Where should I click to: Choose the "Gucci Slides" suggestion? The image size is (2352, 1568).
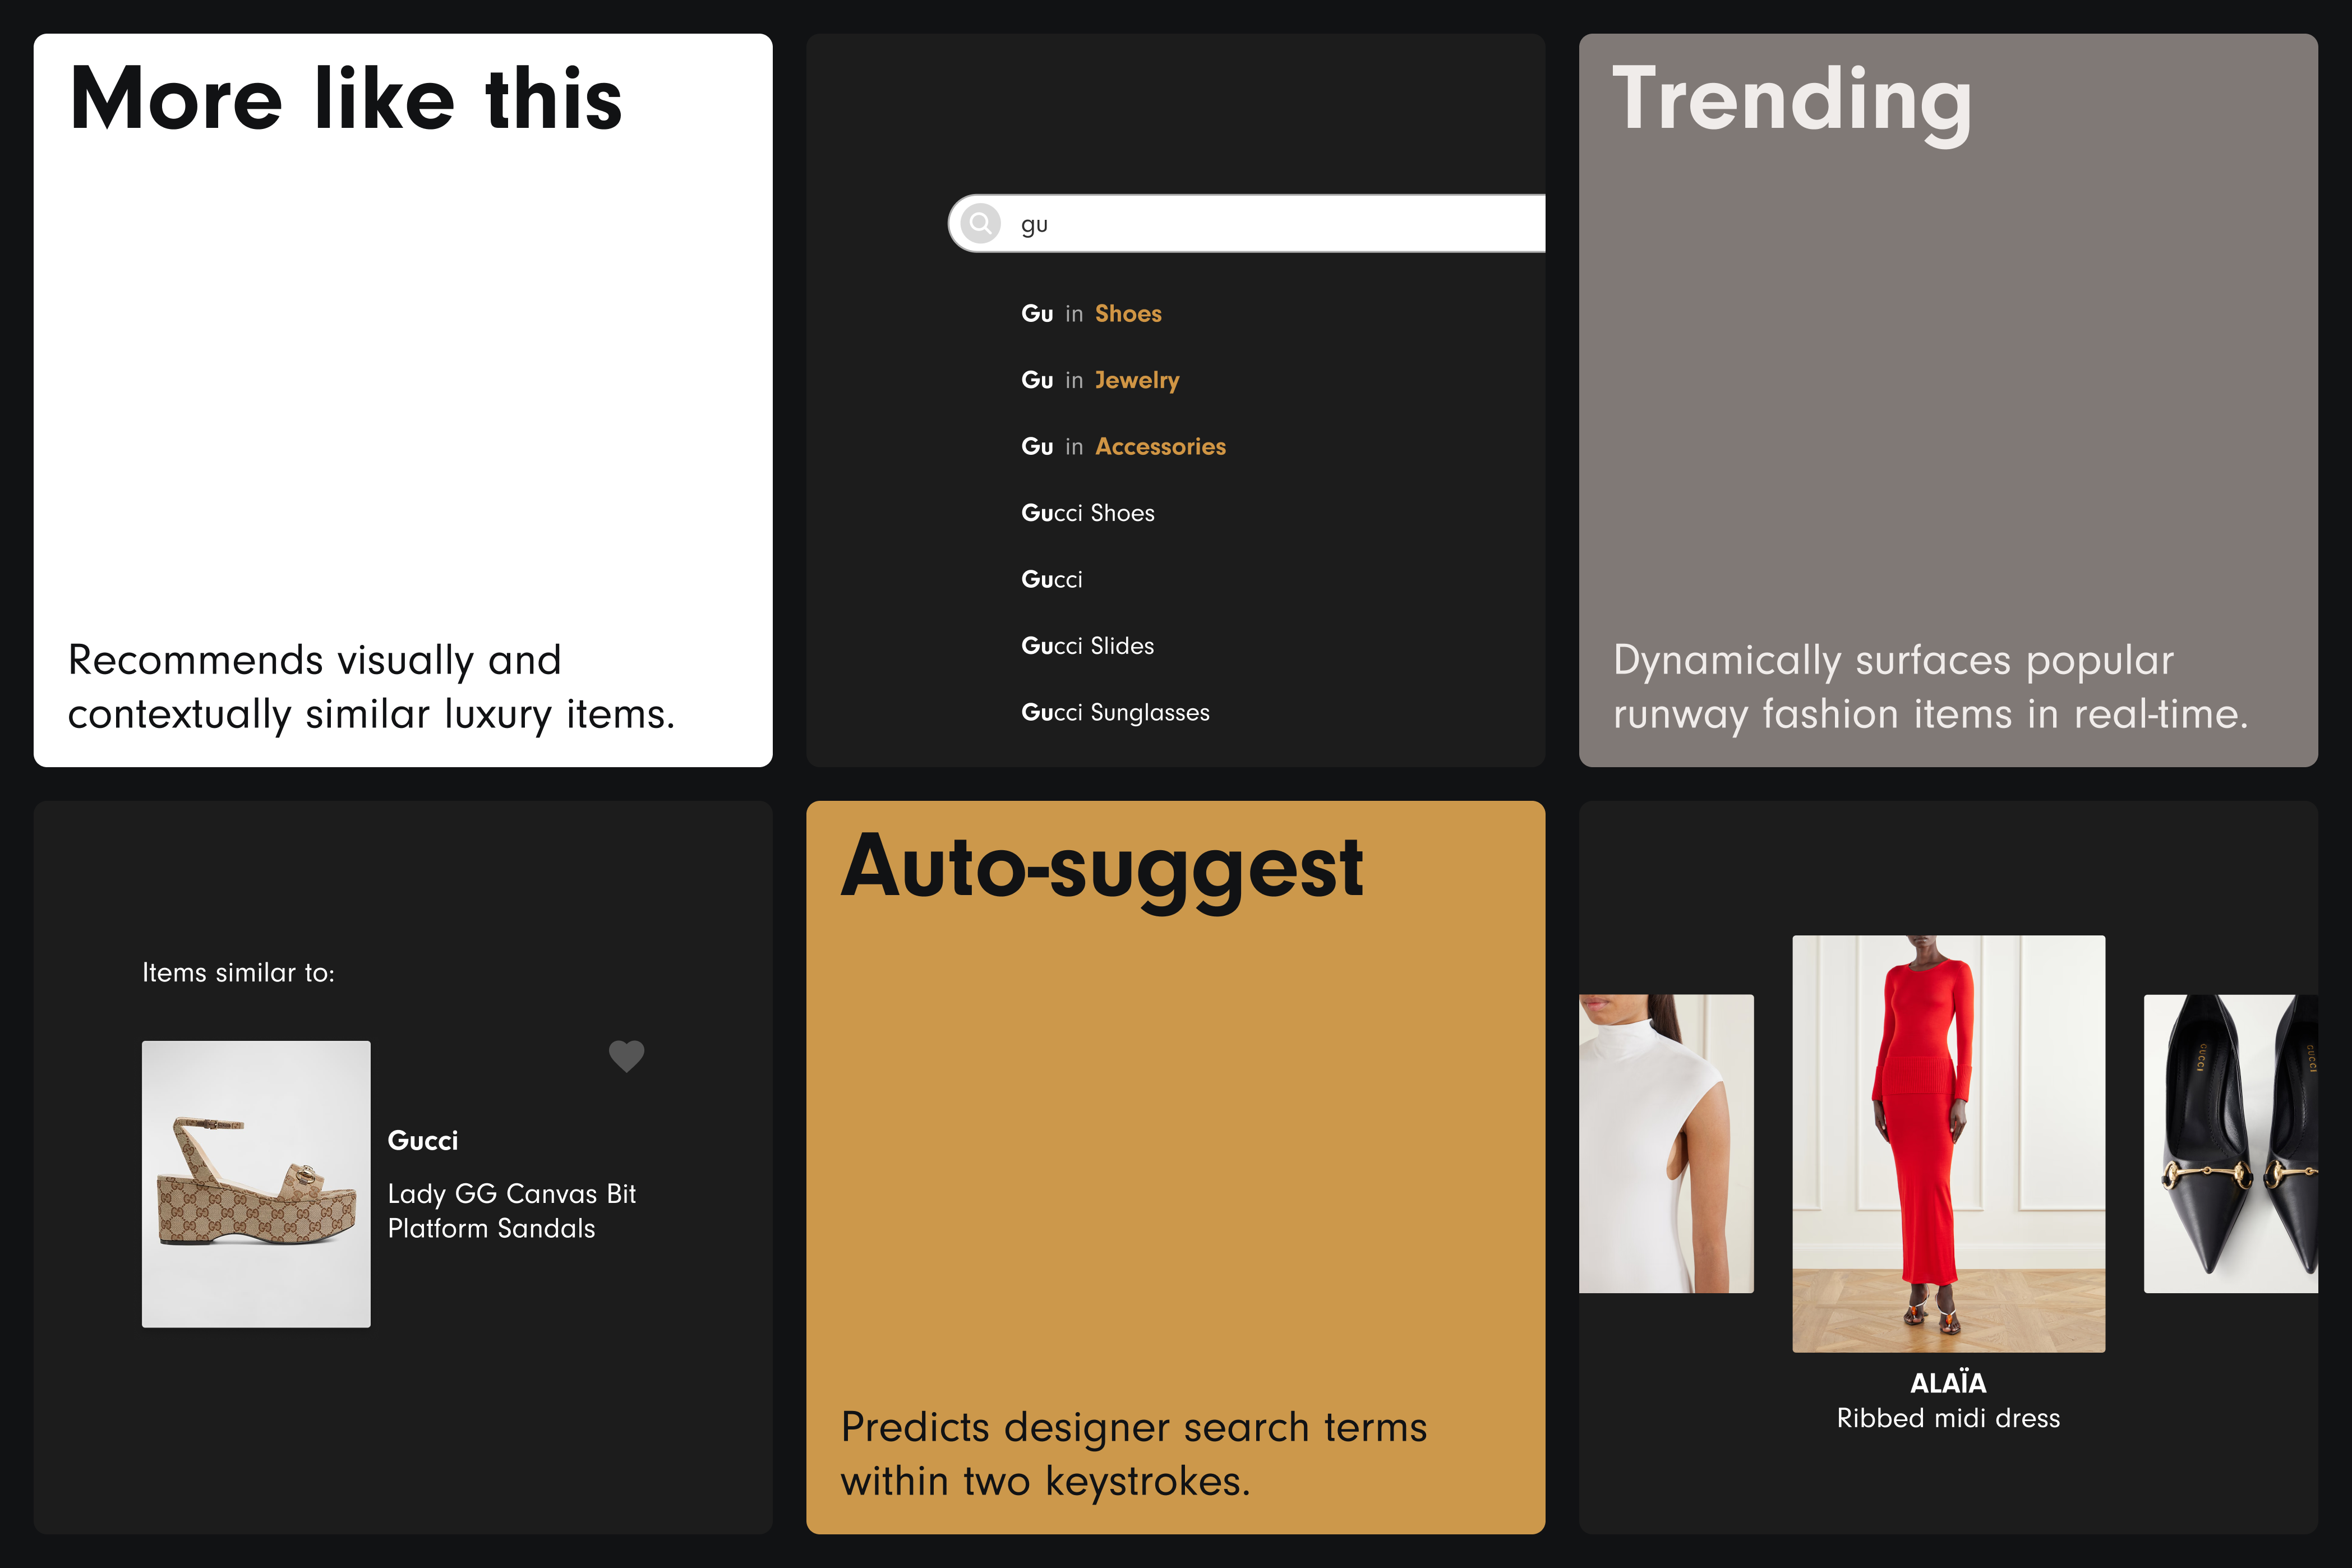pos(1087,646)
